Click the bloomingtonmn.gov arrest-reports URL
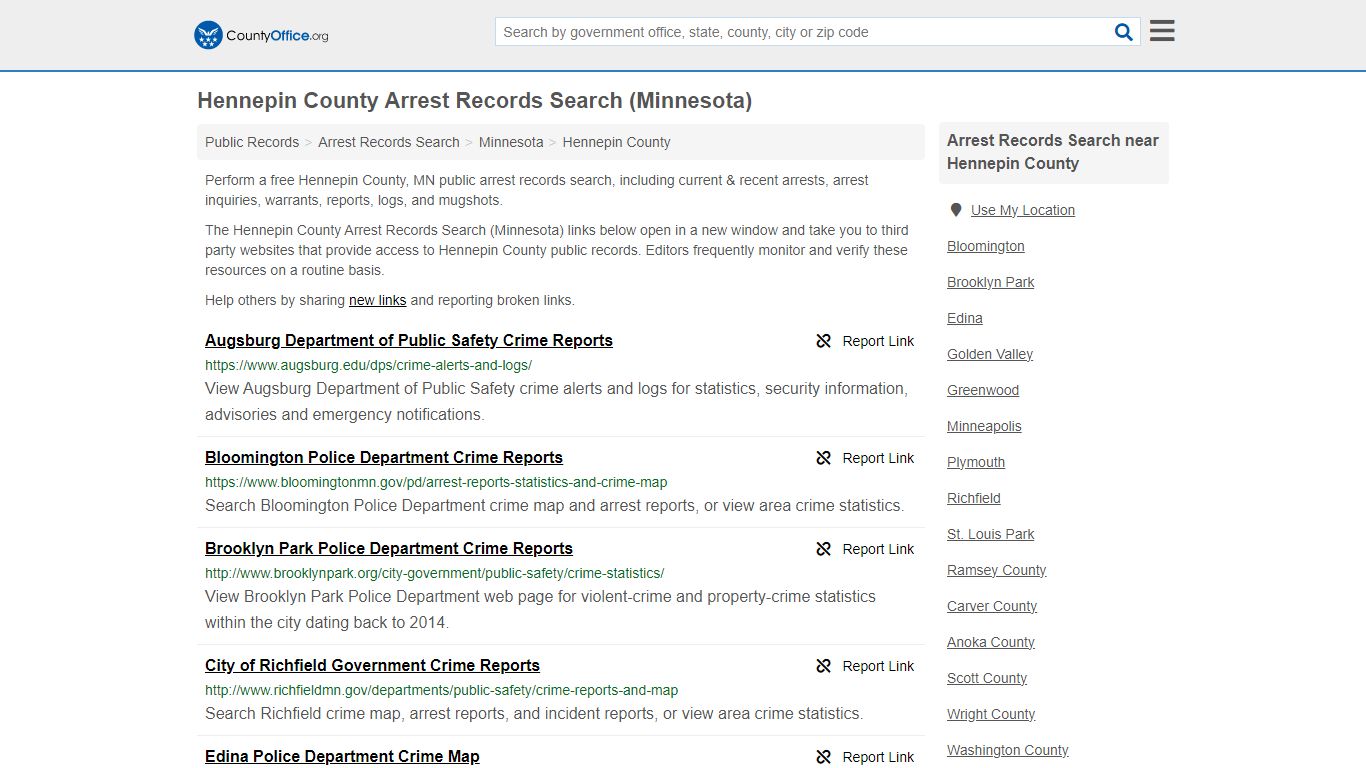This screenshot has height=768, width=1366. coord(436,482)
